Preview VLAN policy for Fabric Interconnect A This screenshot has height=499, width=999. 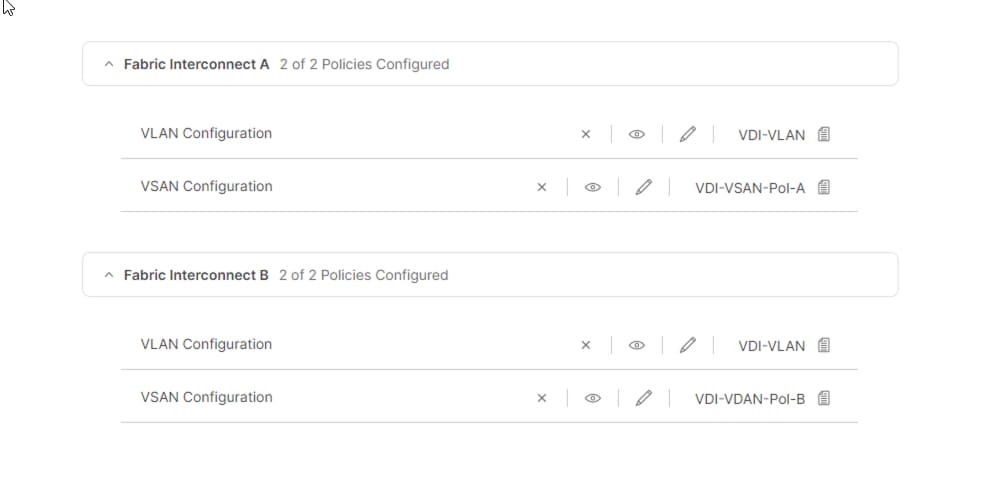[636, 134]
